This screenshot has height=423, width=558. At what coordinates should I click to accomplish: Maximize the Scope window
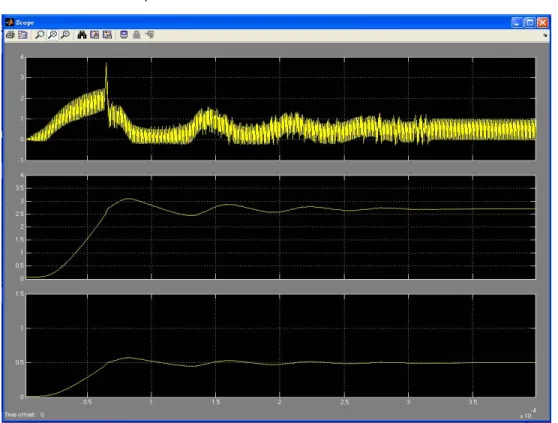pos(530,23)
